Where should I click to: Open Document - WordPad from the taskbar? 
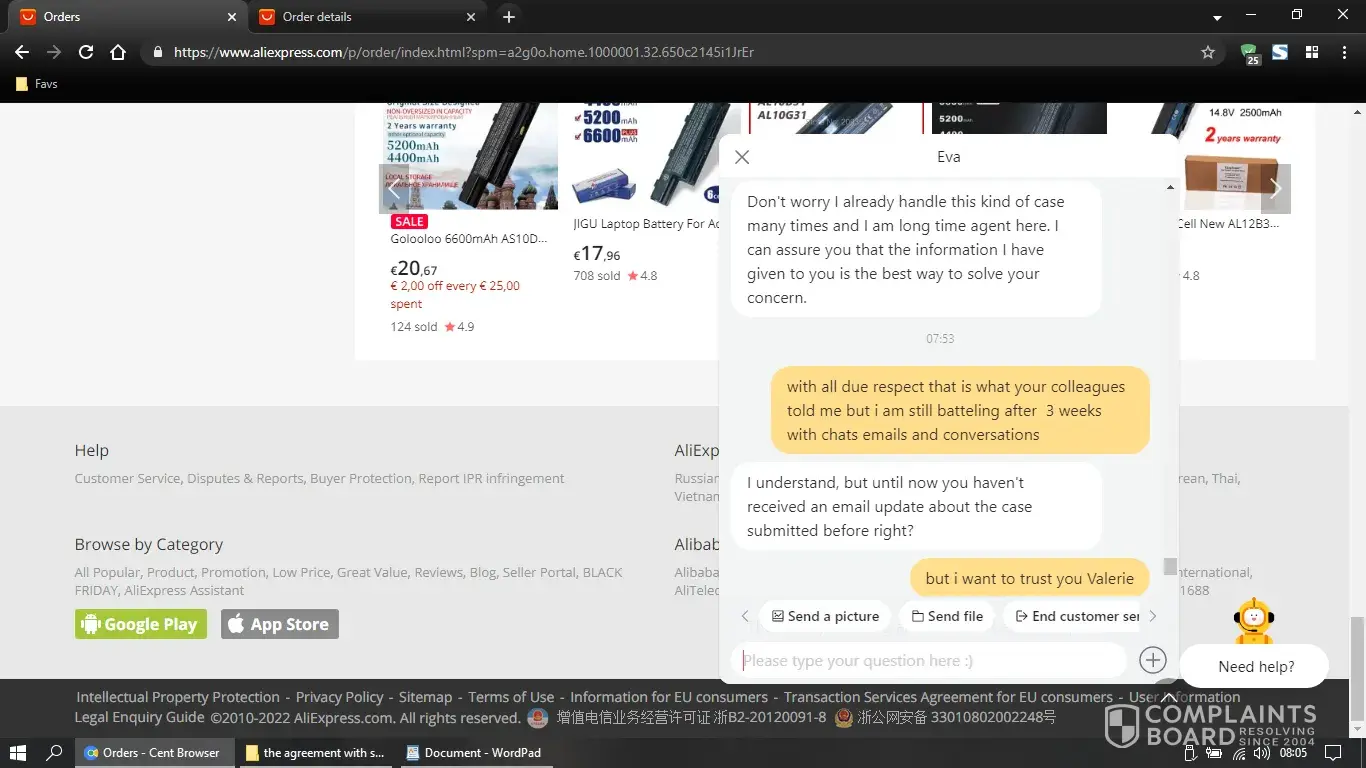474,752
